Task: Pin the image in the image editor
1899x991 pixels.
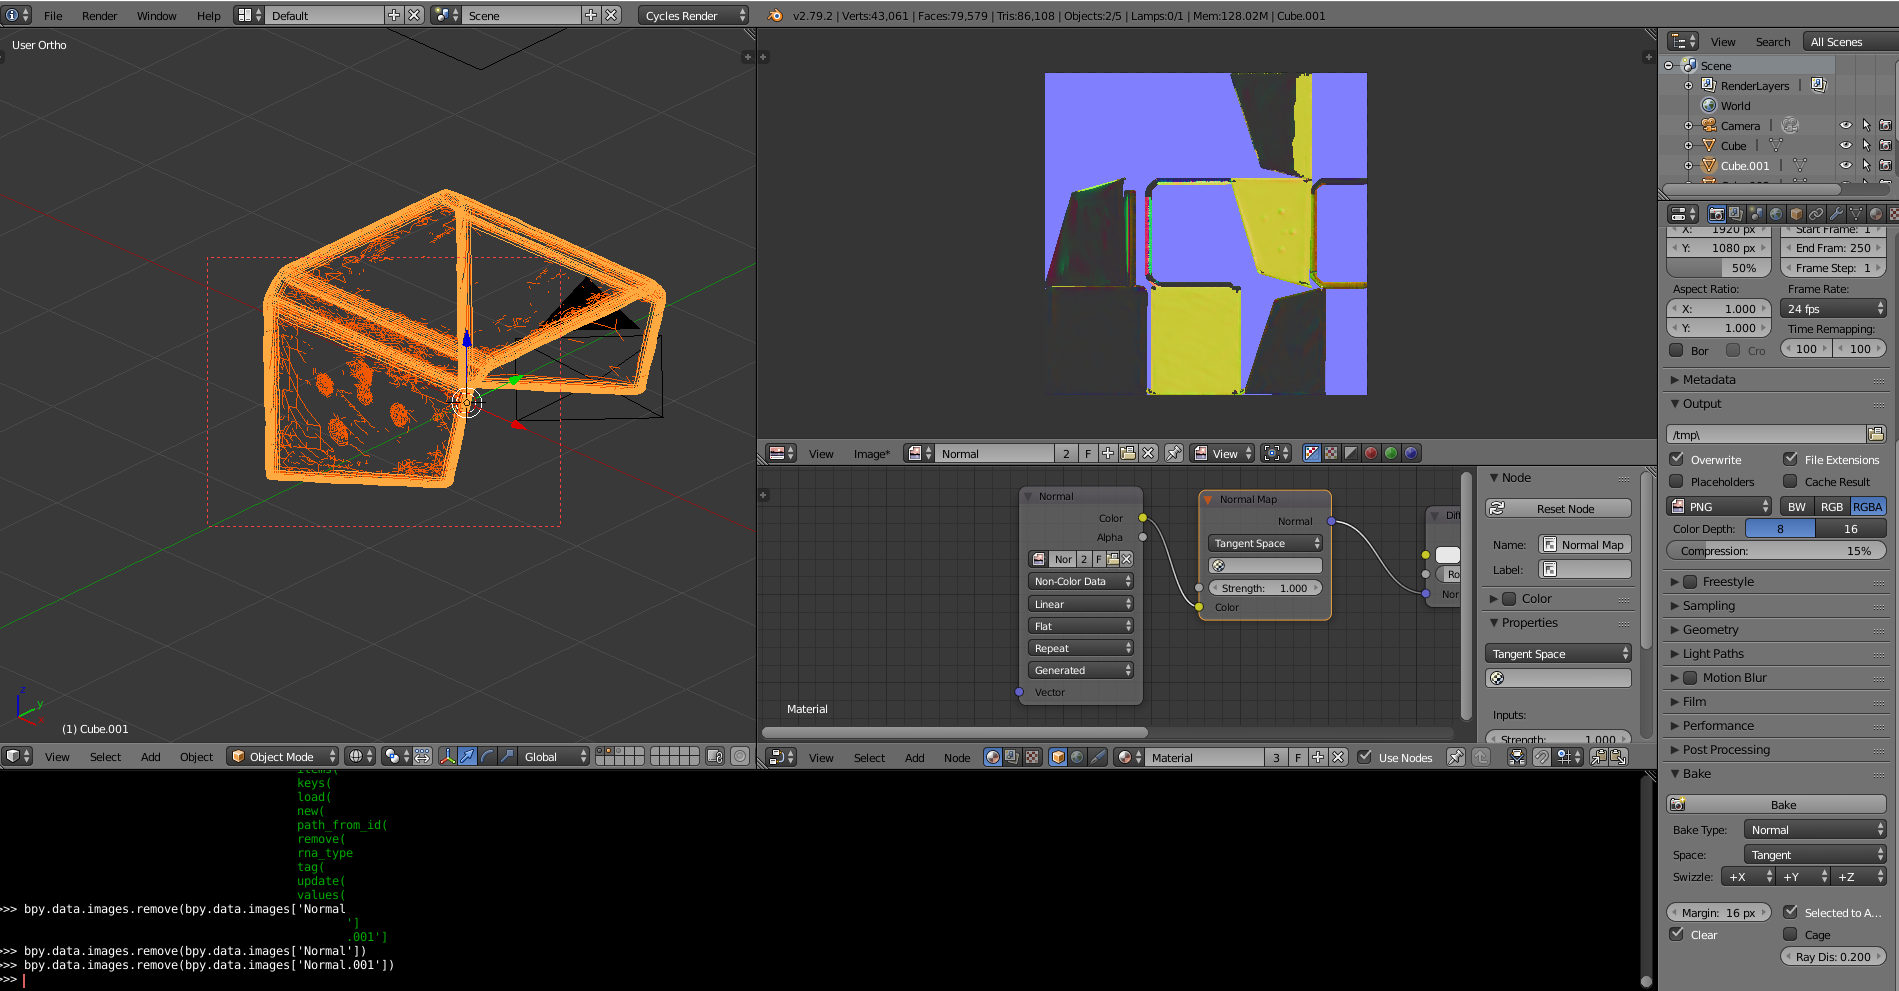Action: click(1174, 453)
